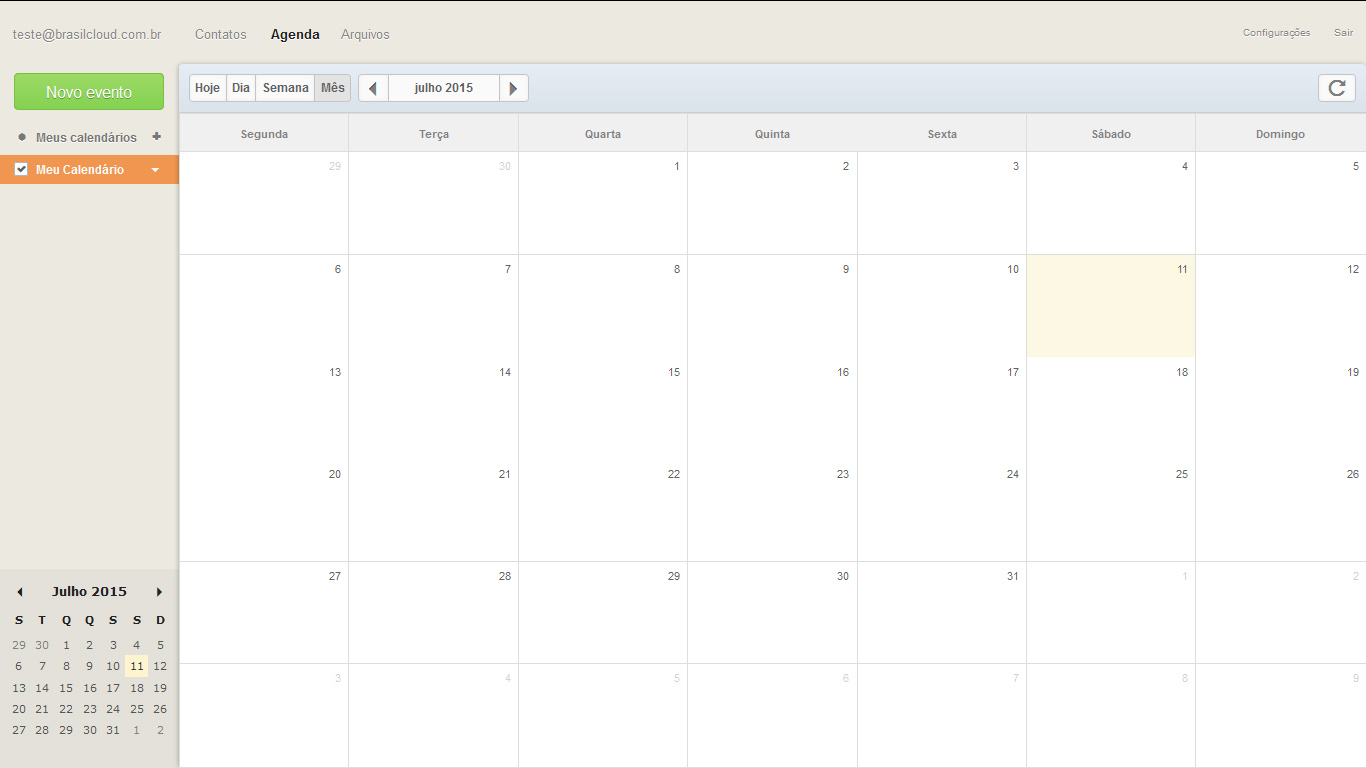Select day 27 in mini calendar
Image resolution: width=1366 pixels, height=768 pixels.
click(19, 730)
